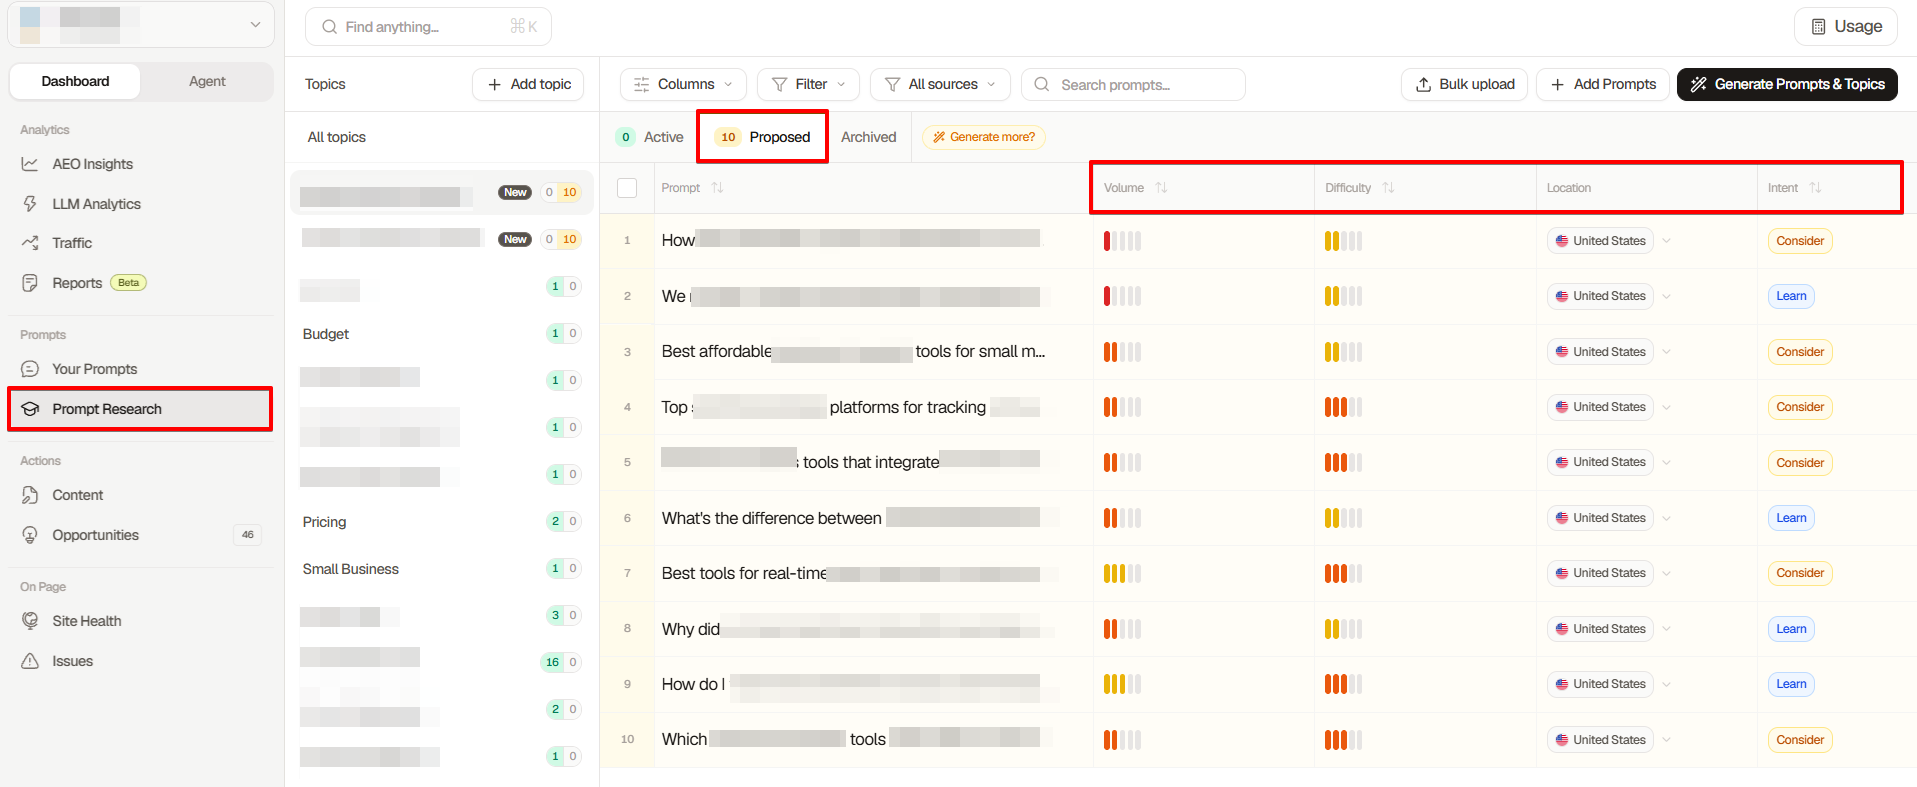Select the Consider intent tag in row 3
The image size is (1917, 787).
1800,352
